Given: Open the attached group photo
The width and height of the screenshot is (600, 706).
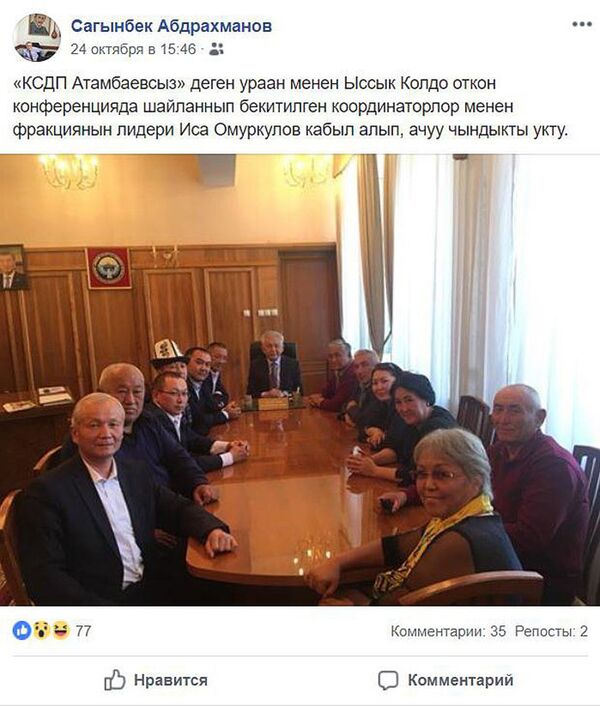Looking at the screenshot, I should pyautogui.click(x=300, y=380).
